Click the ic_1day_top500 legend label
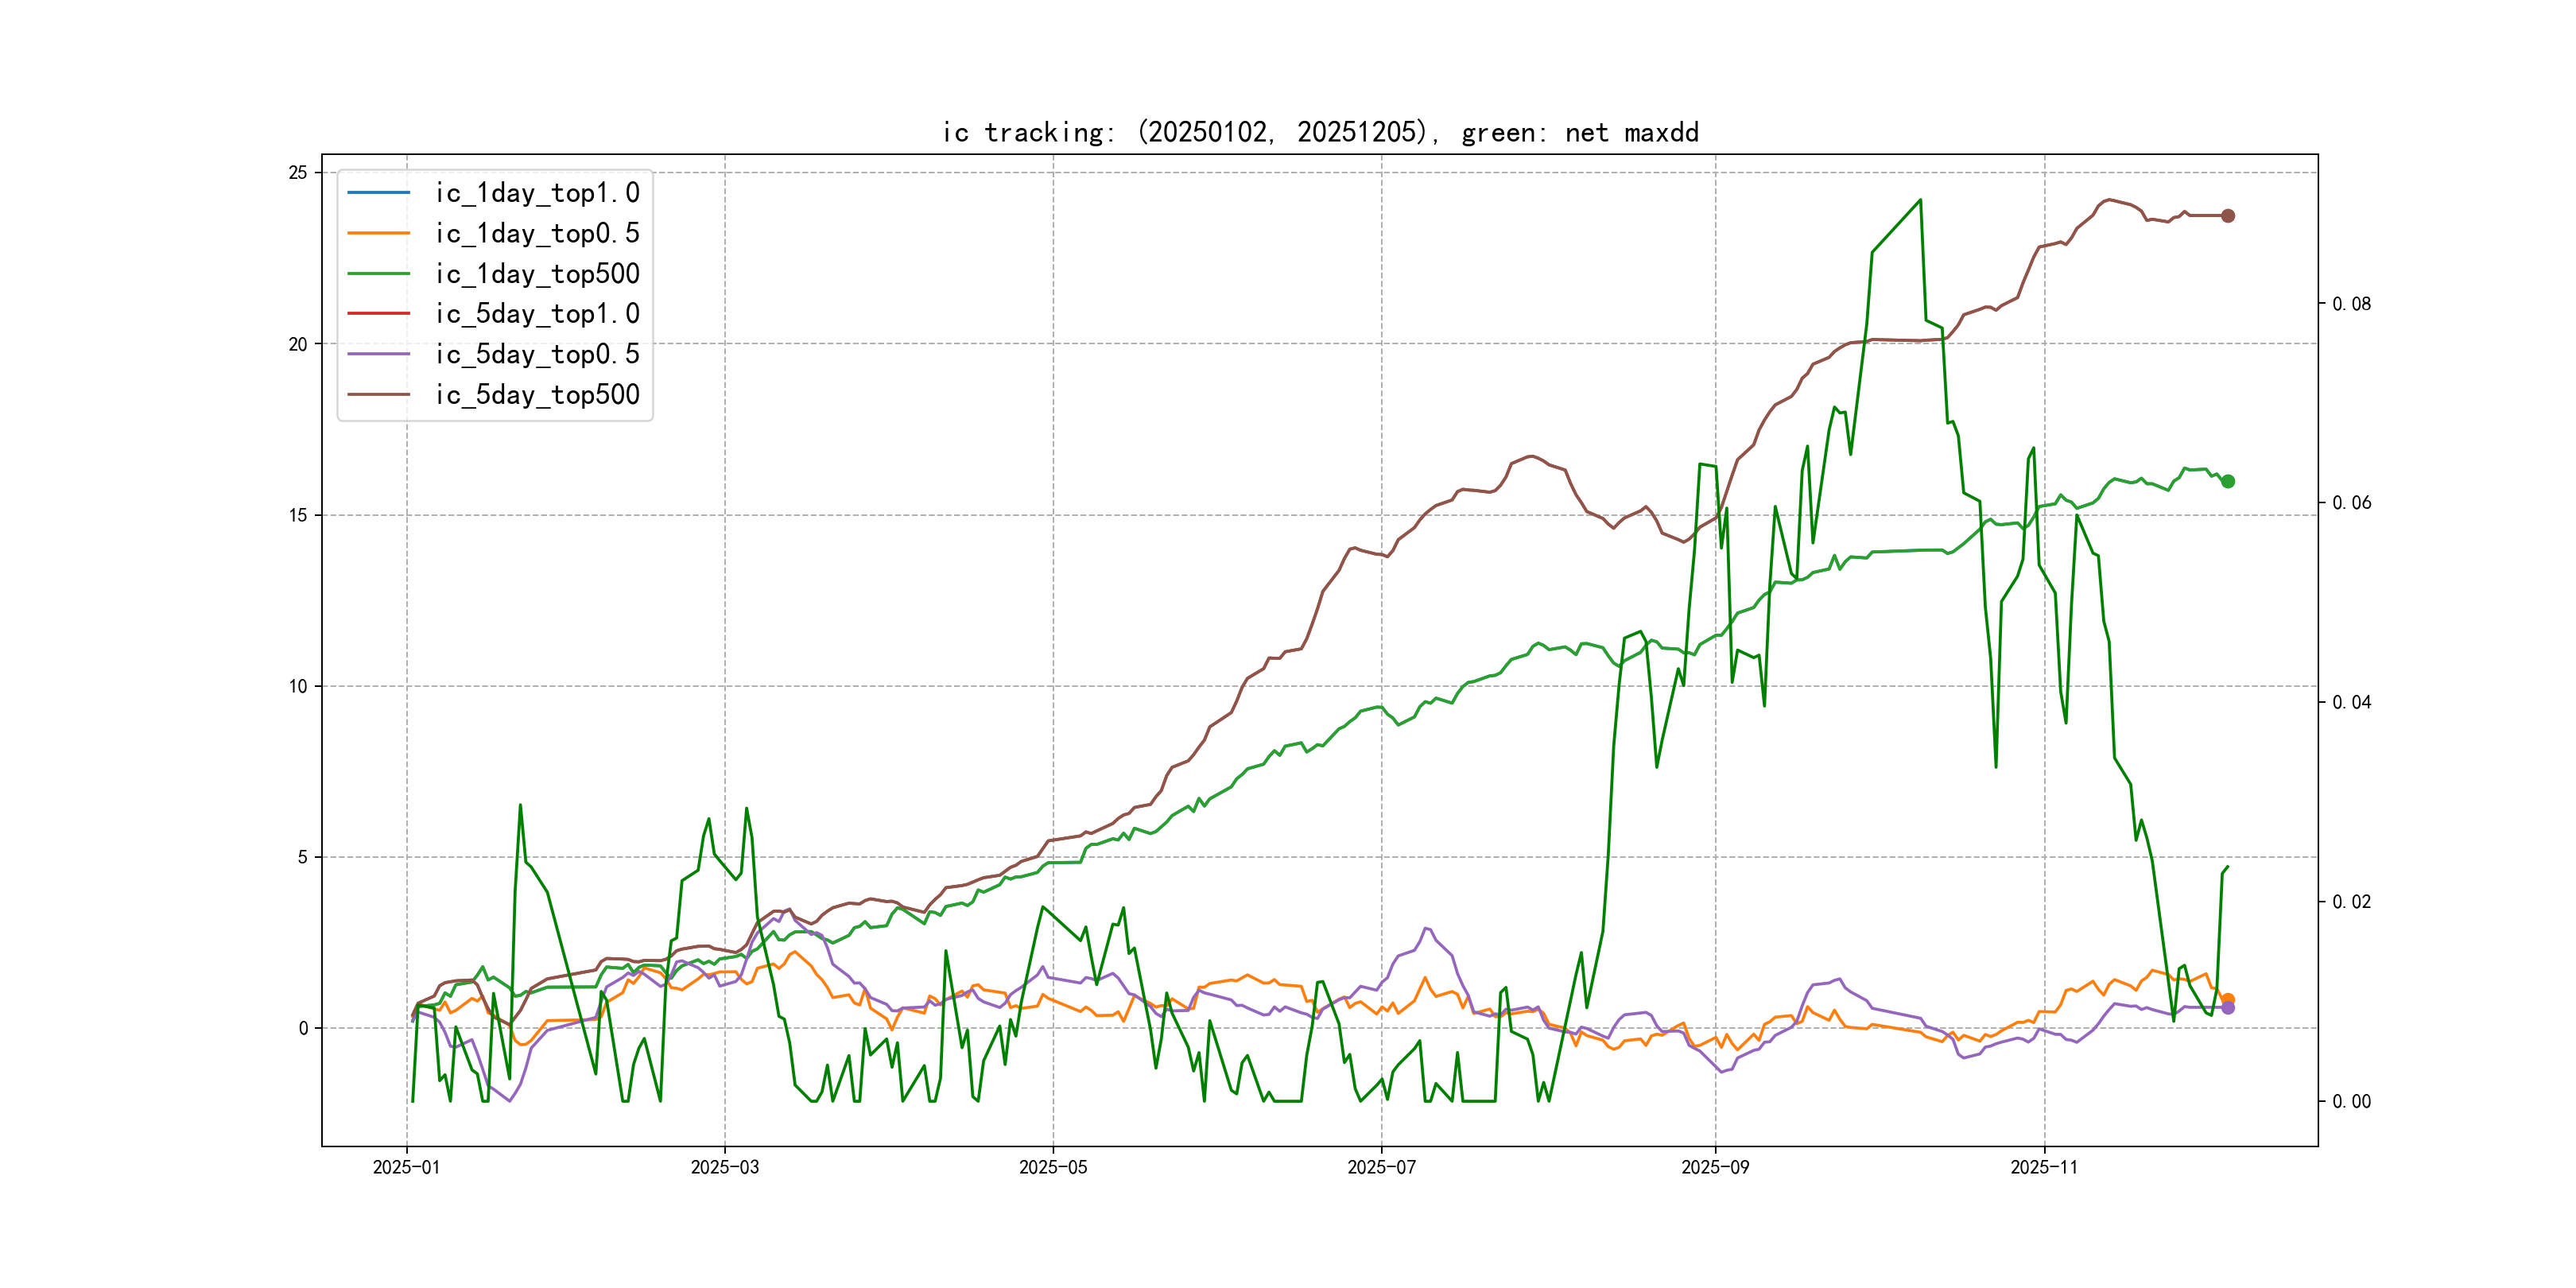Image resolution: width=2576 pixels, height=1288 pixels. click(537, 274)
